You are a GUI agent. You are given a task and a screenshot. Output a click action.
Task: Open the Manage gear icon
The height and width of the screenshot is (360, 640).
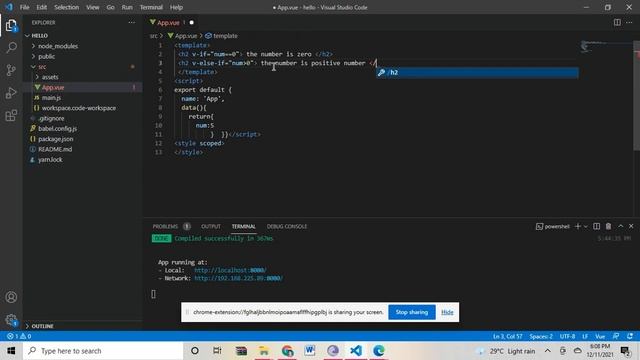click(x=11, y=320)
